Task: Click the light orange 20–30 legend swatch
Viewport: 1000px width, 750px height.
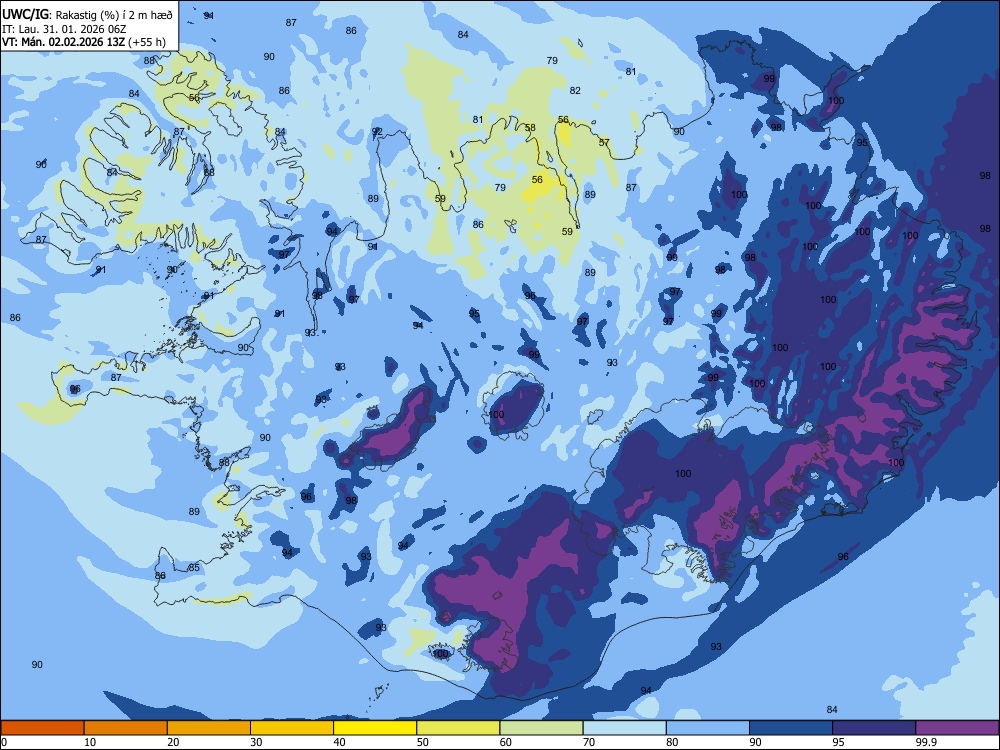Action: pyautogui.click(x=209, y=728)
